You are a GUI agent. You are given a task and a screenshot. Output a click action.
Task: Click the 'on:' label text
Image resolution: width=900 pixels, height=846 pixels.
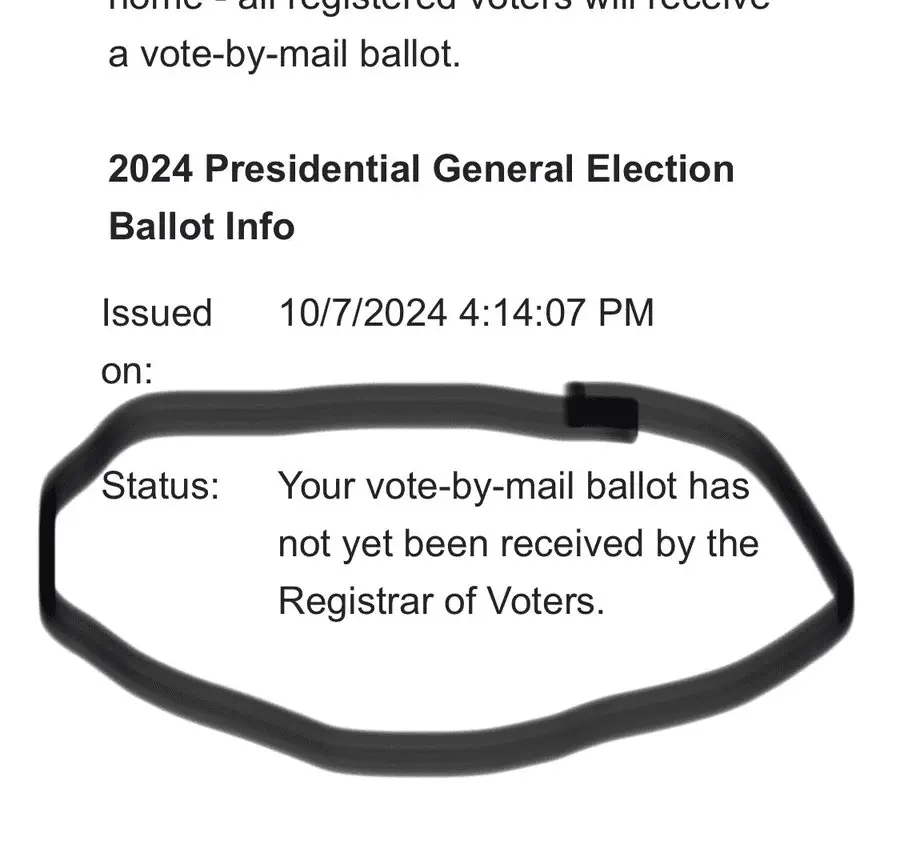coord(127,371)
